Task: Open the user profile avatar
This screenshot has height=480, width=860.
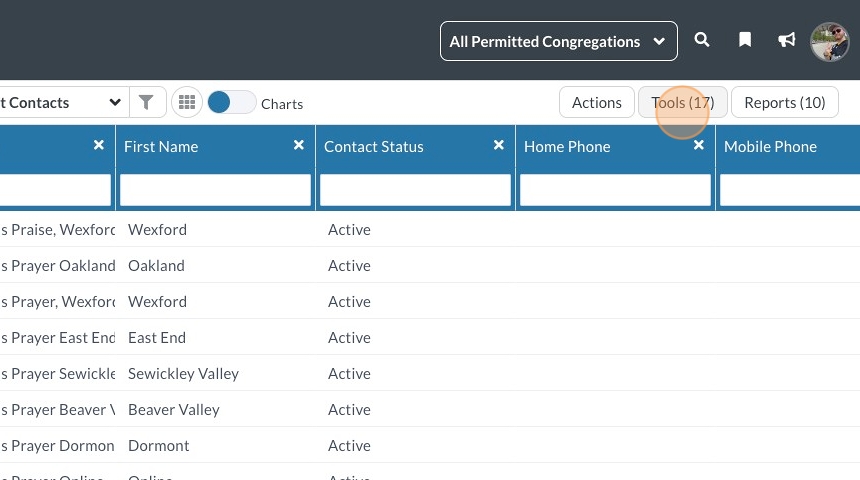Action: pos(829,41)
